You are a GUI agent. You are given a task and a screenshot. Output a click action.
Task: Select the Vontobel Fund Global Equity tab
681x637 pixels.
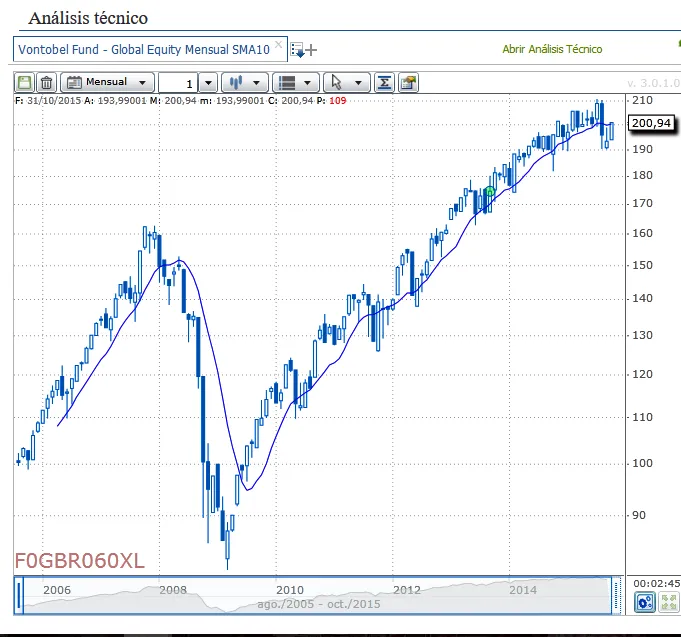point(145,49)
